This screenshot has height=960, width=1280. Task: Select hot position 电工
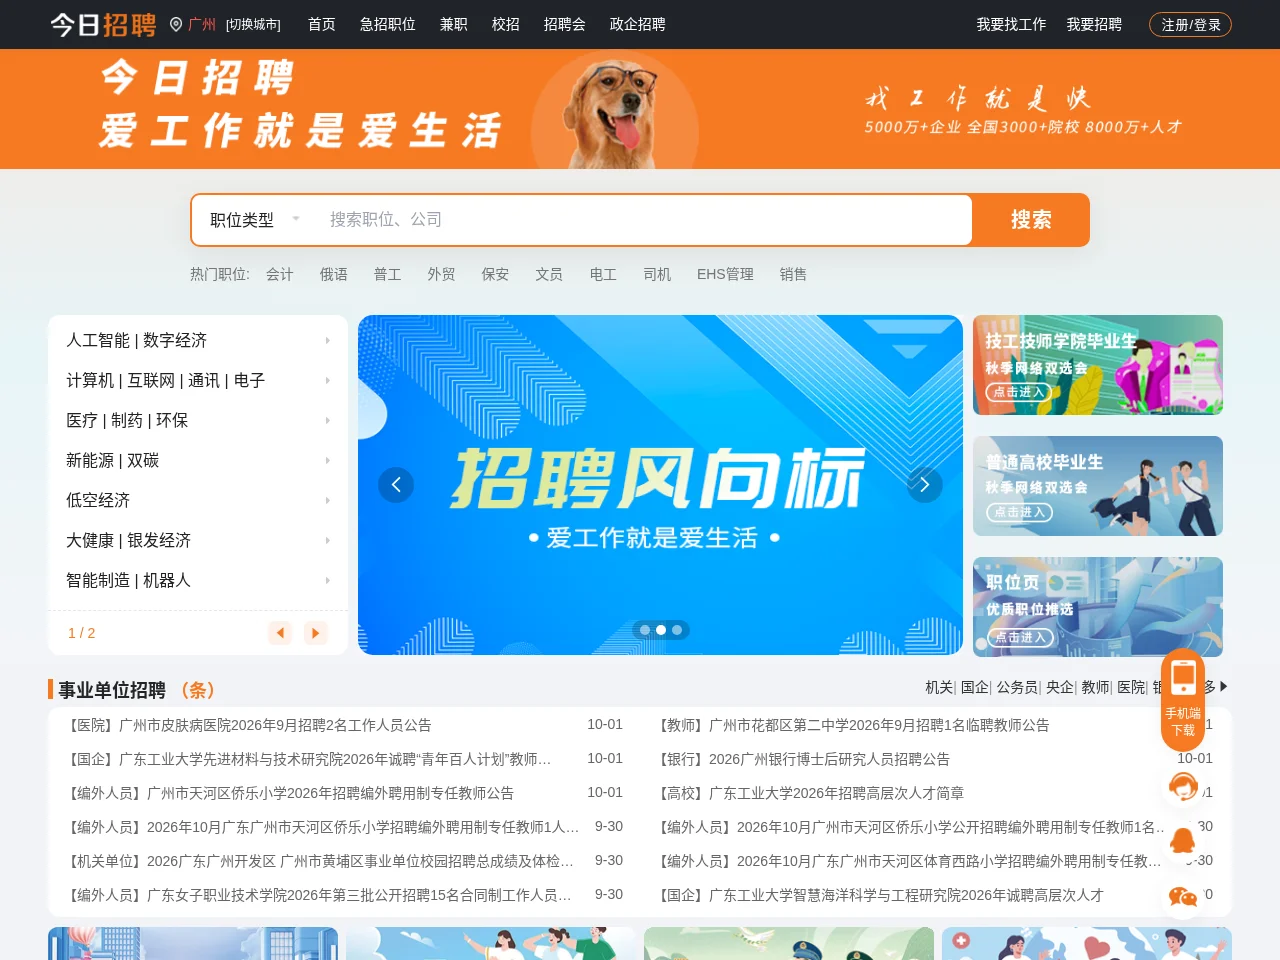point(604,274)
